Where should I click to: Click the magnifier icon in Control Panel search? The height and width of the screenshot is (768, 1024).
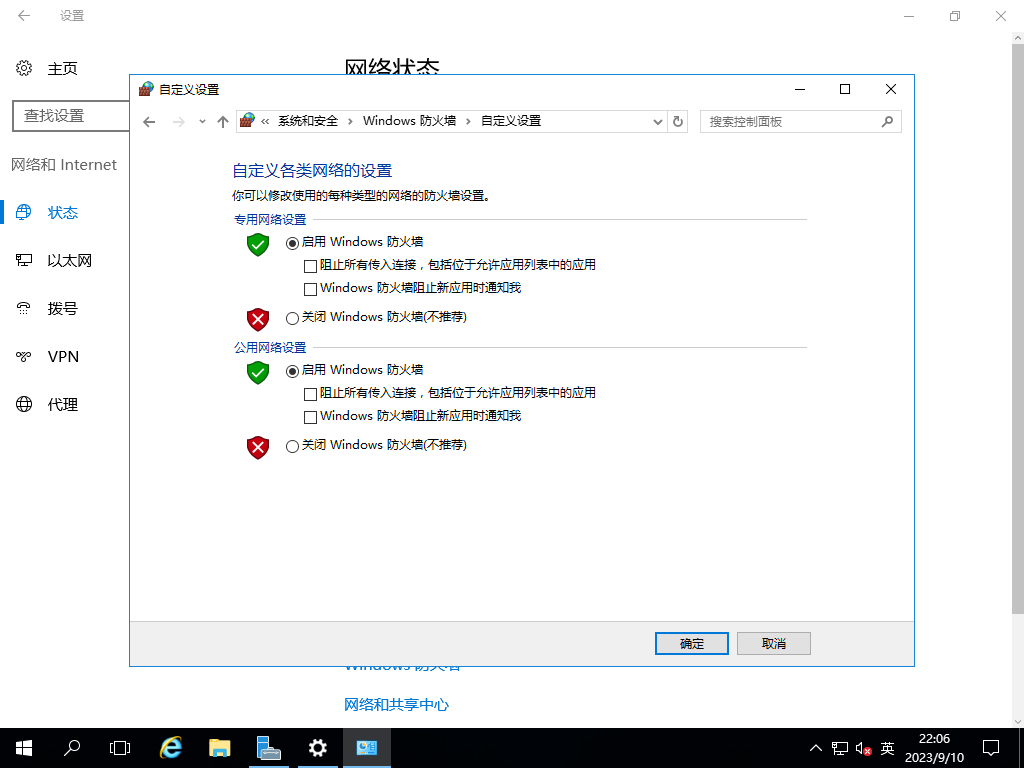tap(887, 121)
